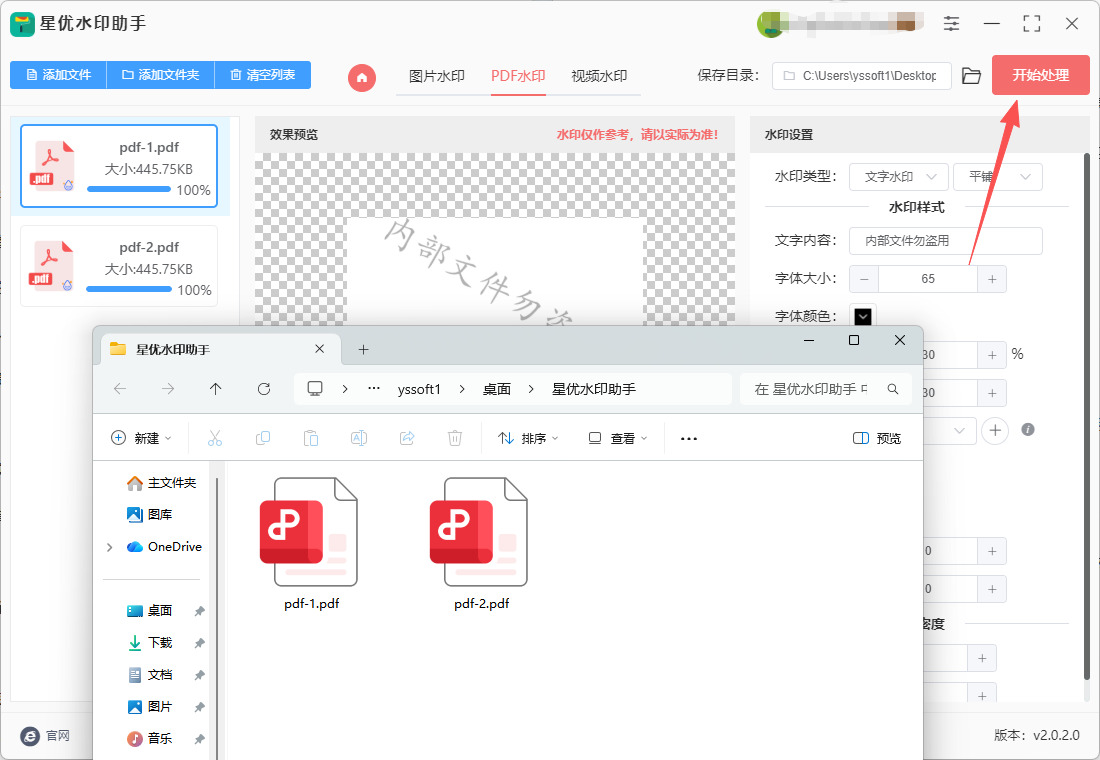Open the Explorer more options ellipsis
Viewport: 1100px width, 760px height.
point(688,438)
